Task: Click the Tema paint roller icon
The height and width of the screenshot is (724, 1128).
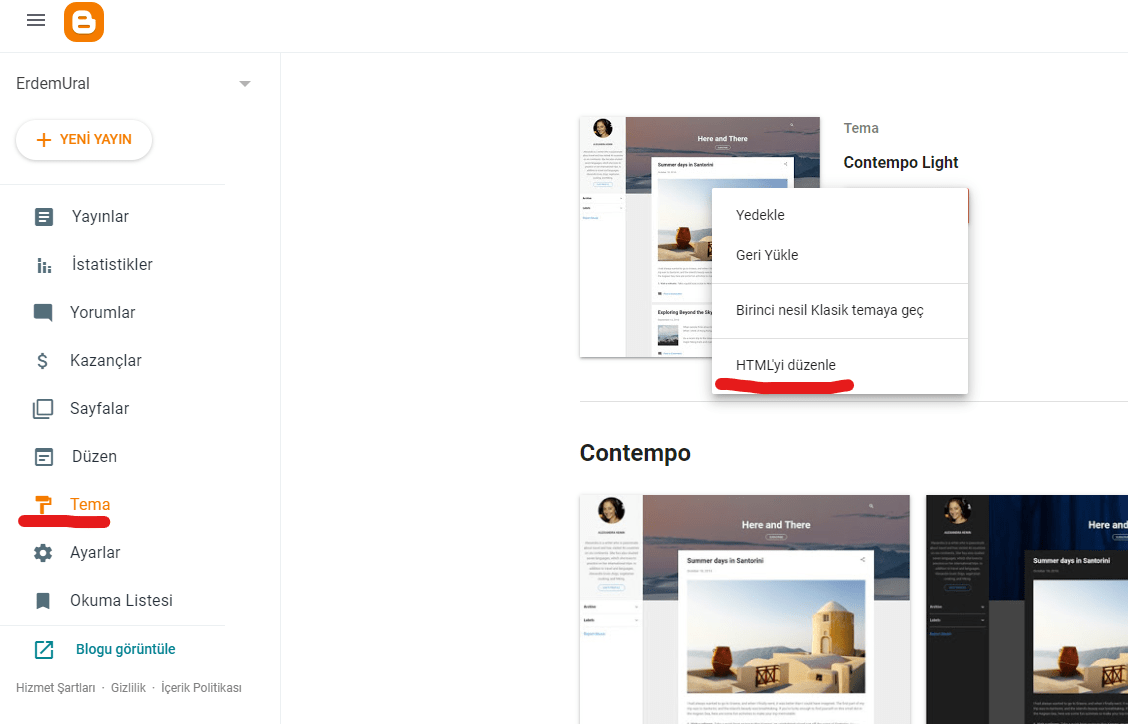Action: (43, 504)
